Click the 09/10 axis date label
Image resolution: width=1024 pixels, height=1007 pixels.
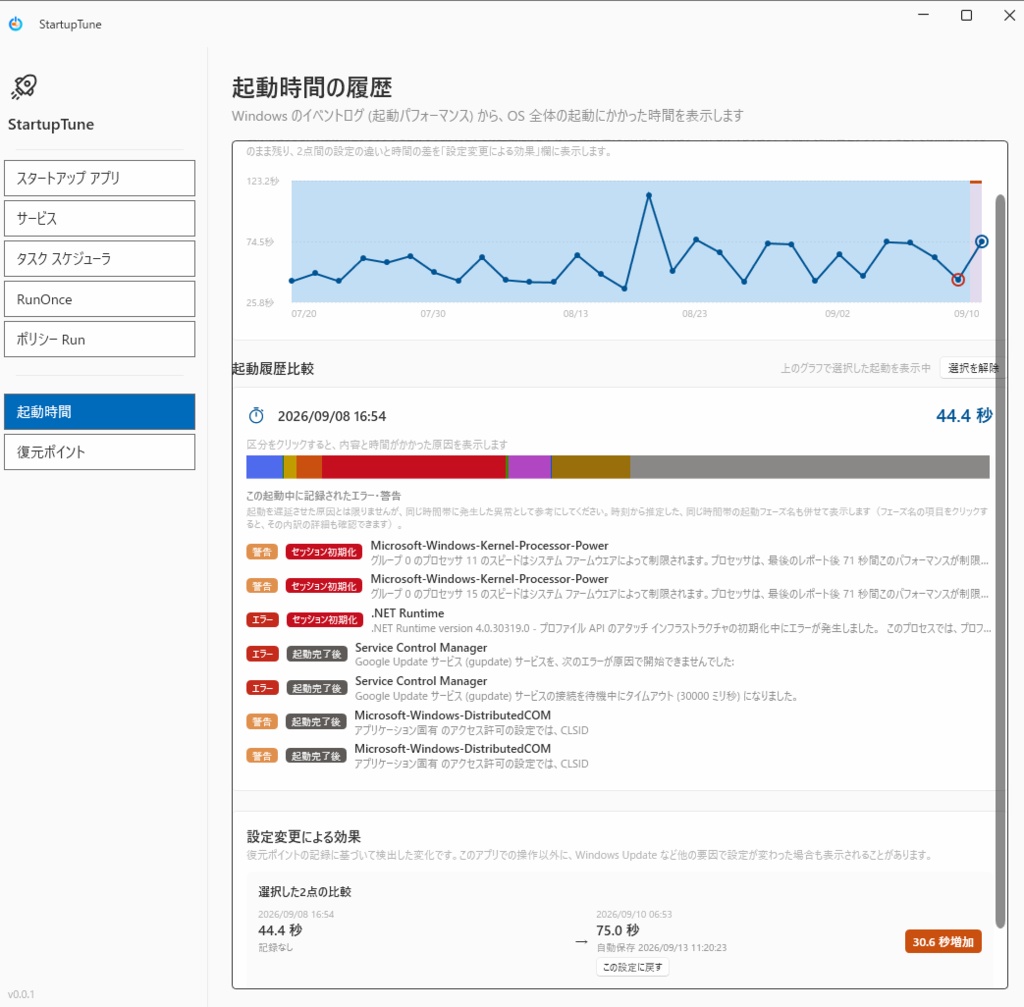click(967, 313)
